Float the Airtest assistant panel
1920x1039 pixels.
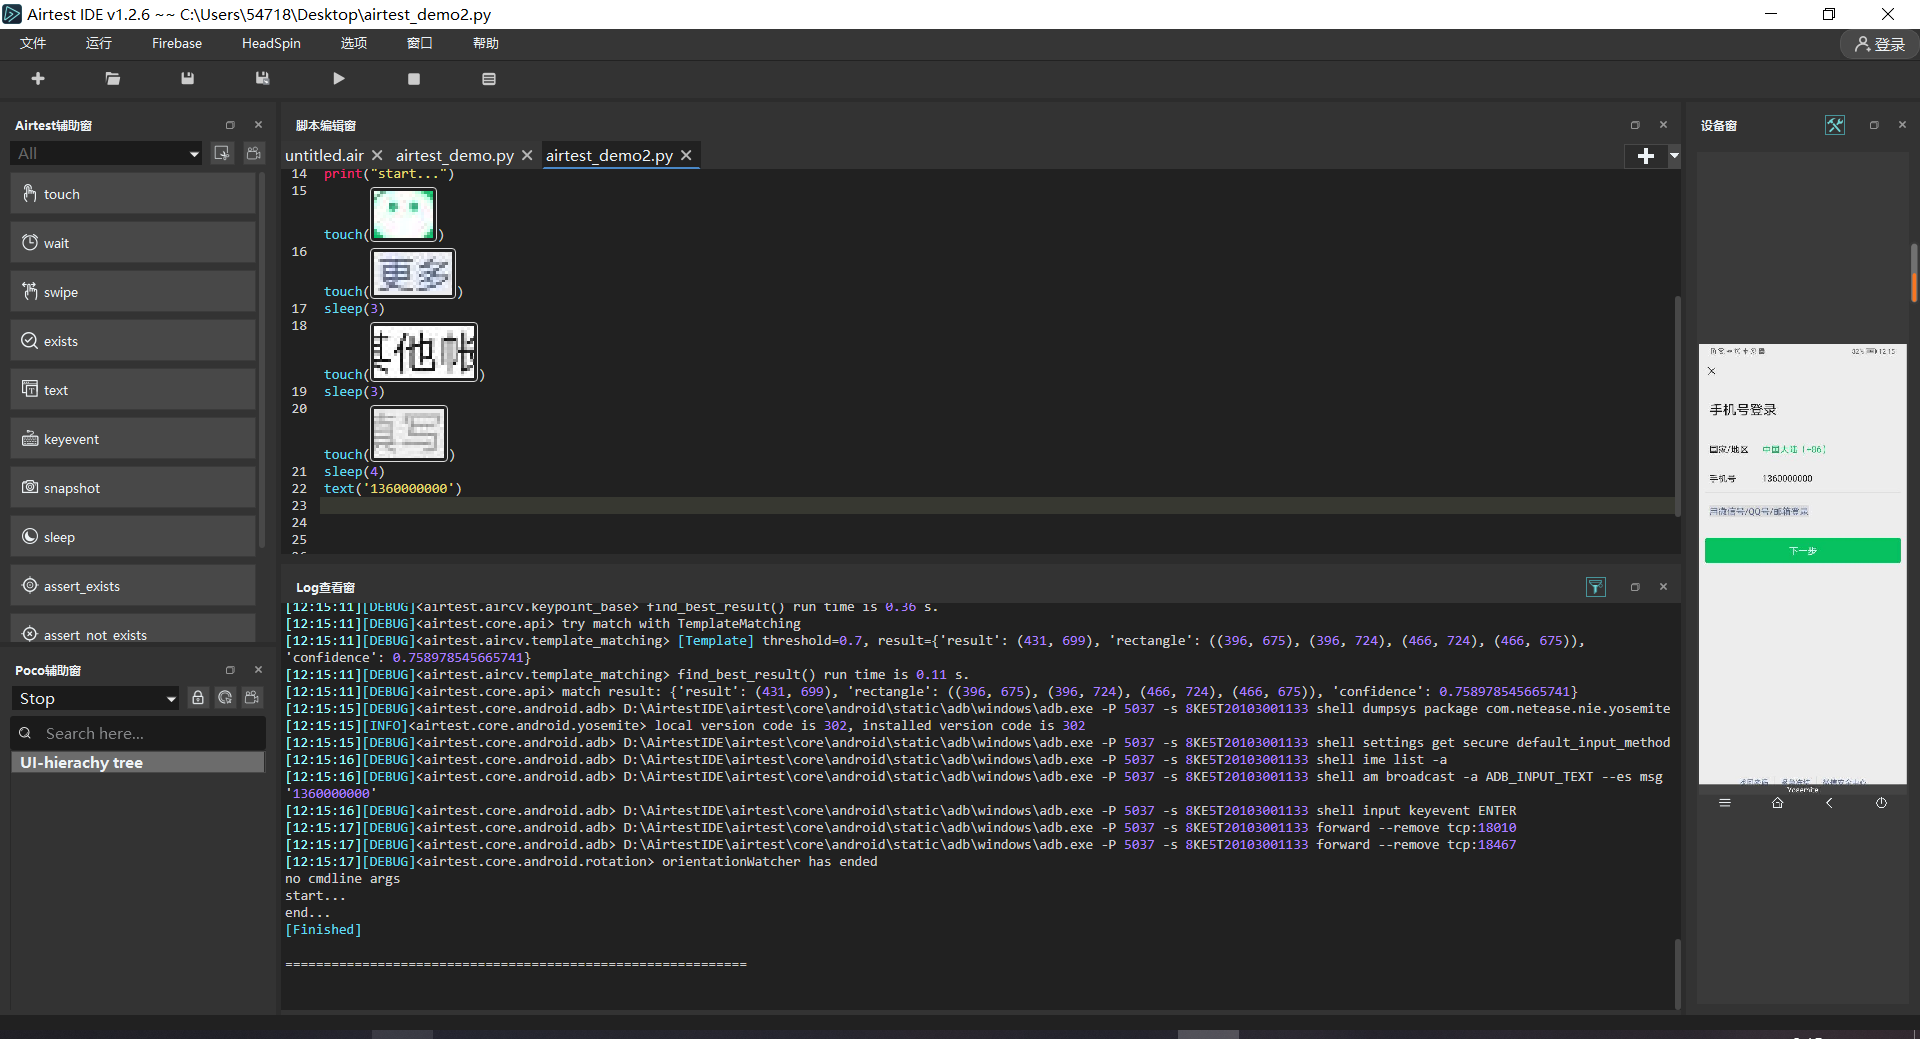coord(230,125)
